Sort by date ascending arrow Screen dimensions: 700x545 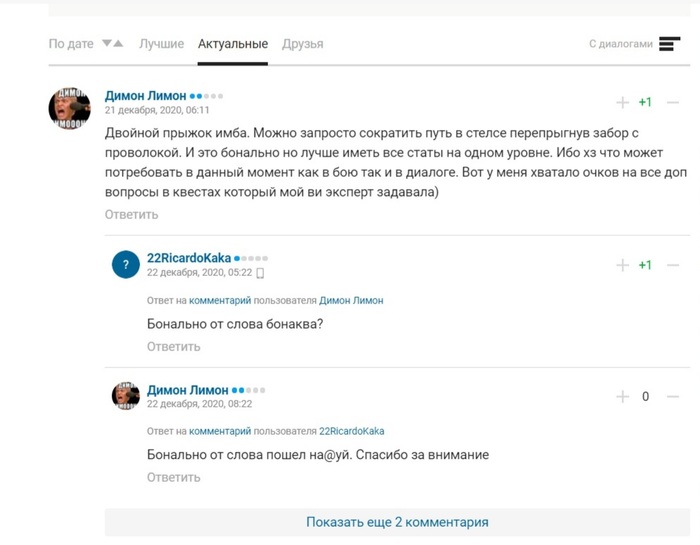click(119, 44)
